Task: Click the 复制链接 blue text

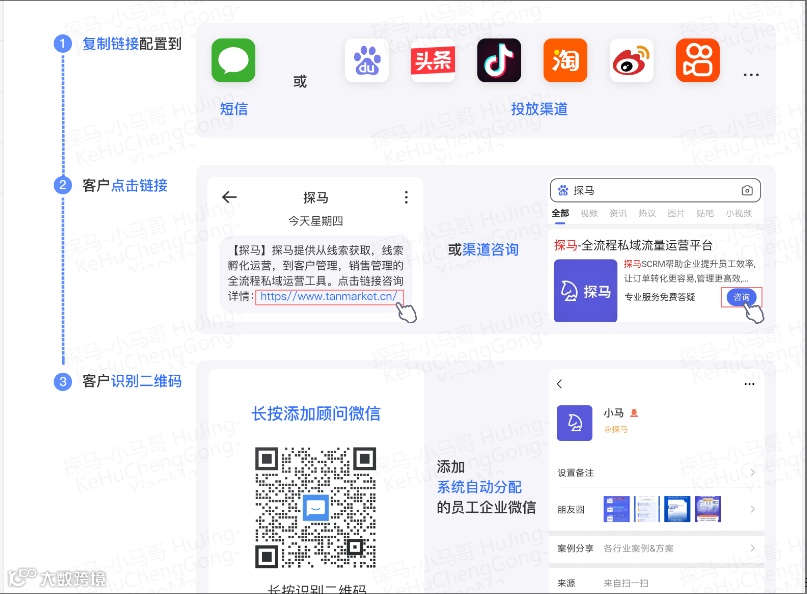Action: pos(111,44)
